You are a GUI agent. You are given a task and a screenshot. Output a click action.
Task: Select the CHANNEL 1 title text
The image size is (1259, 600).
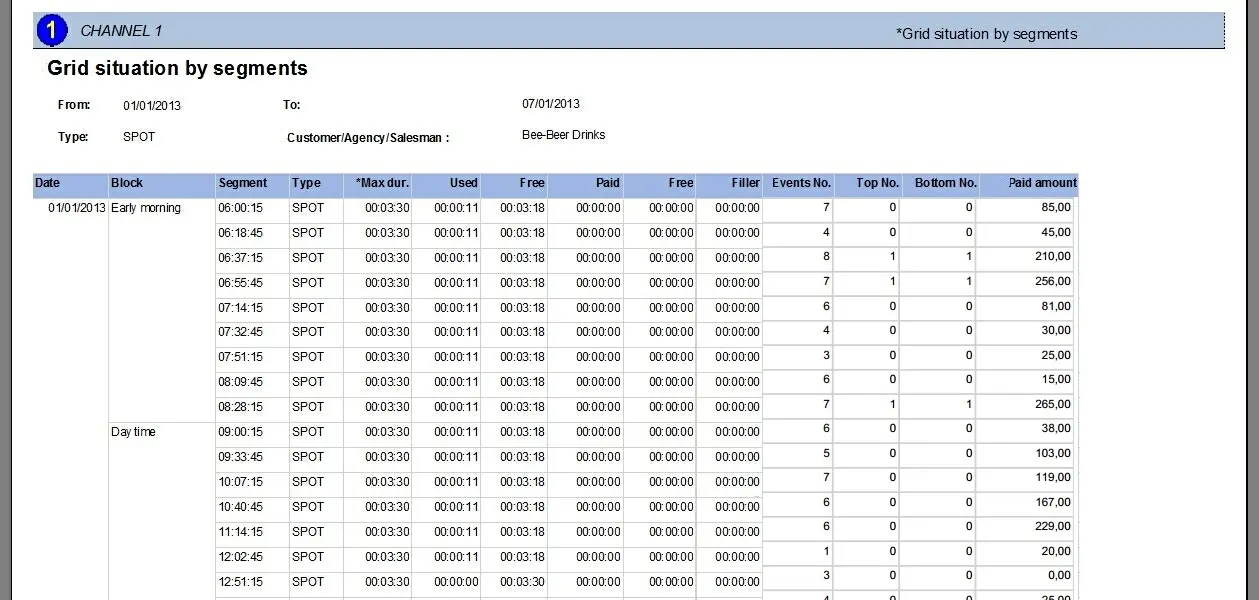pos(121,31)
